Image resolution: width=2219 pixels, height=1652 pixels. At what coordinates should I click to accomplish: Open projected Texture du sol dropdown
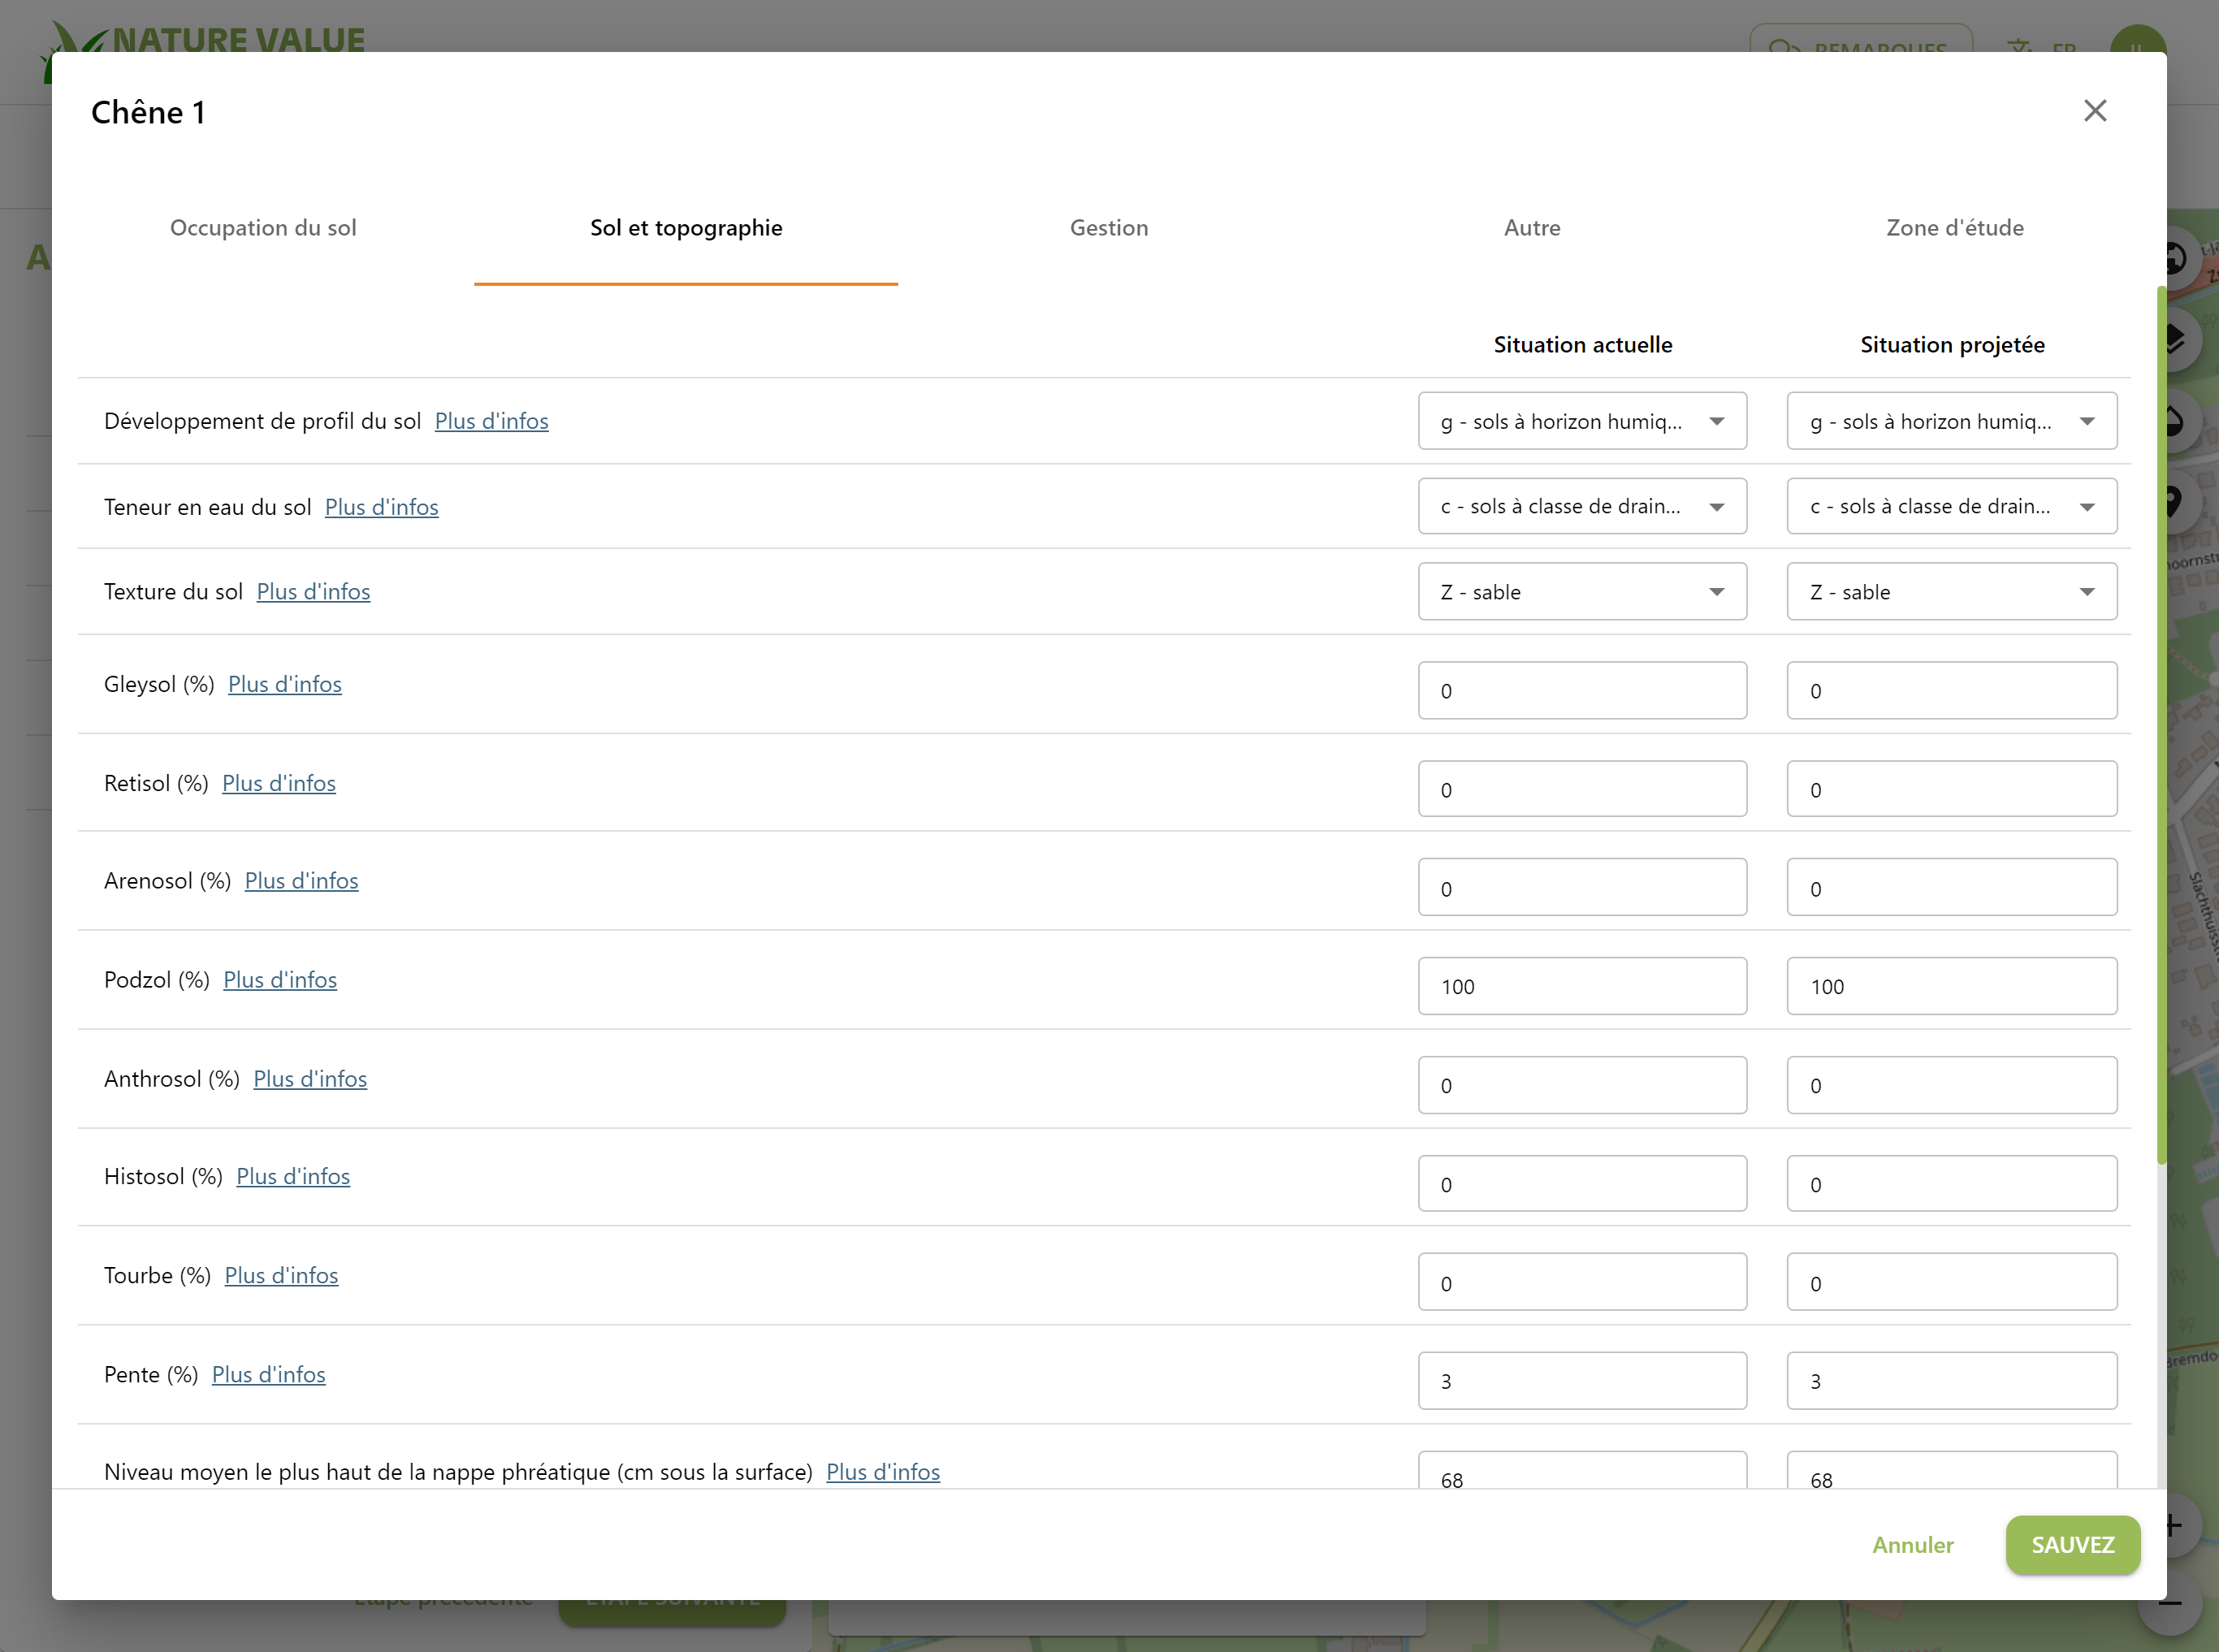click(1951, 592)
